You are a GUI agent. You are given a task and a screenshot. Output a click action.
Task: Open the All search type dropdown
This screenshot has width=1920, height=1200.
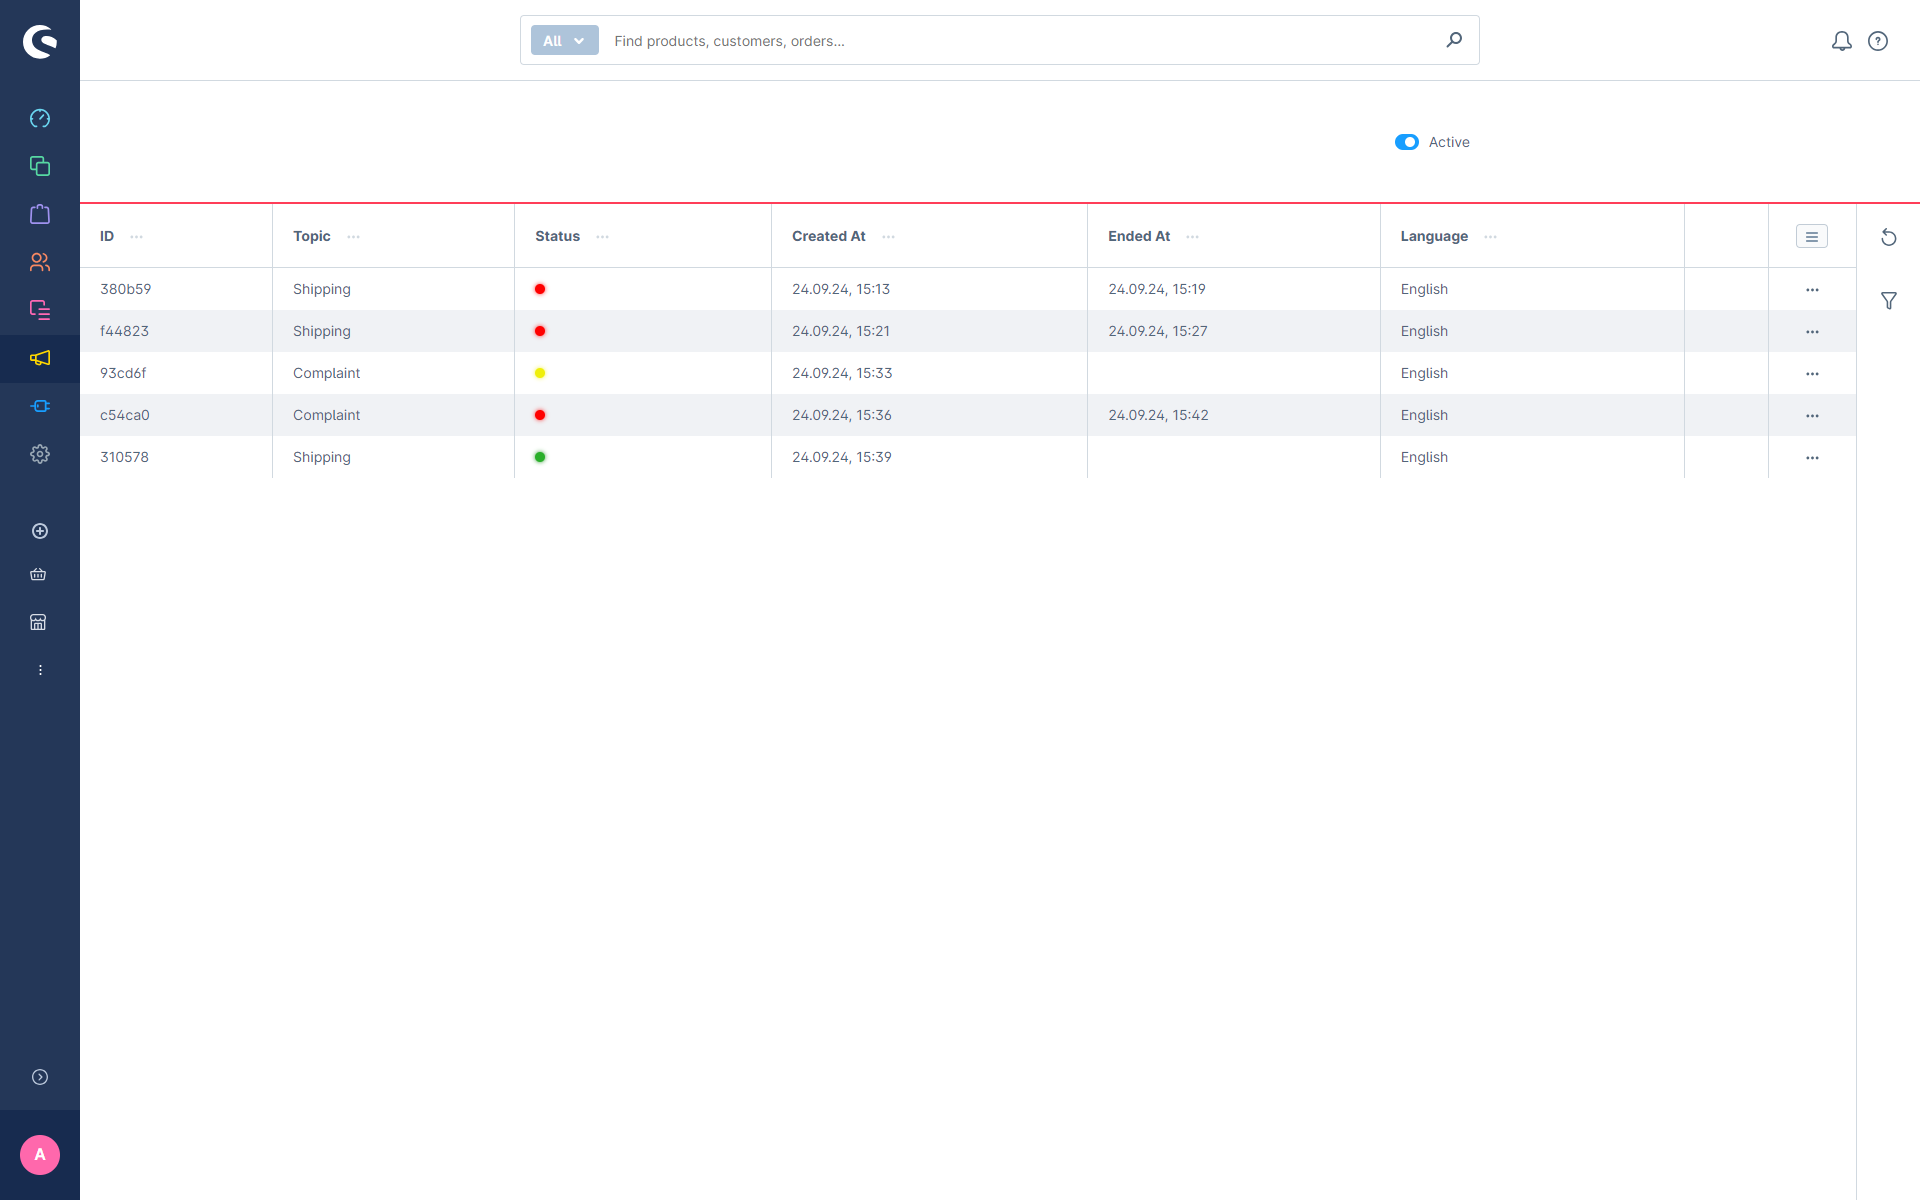pyautogui.click(x=564, y=40)
